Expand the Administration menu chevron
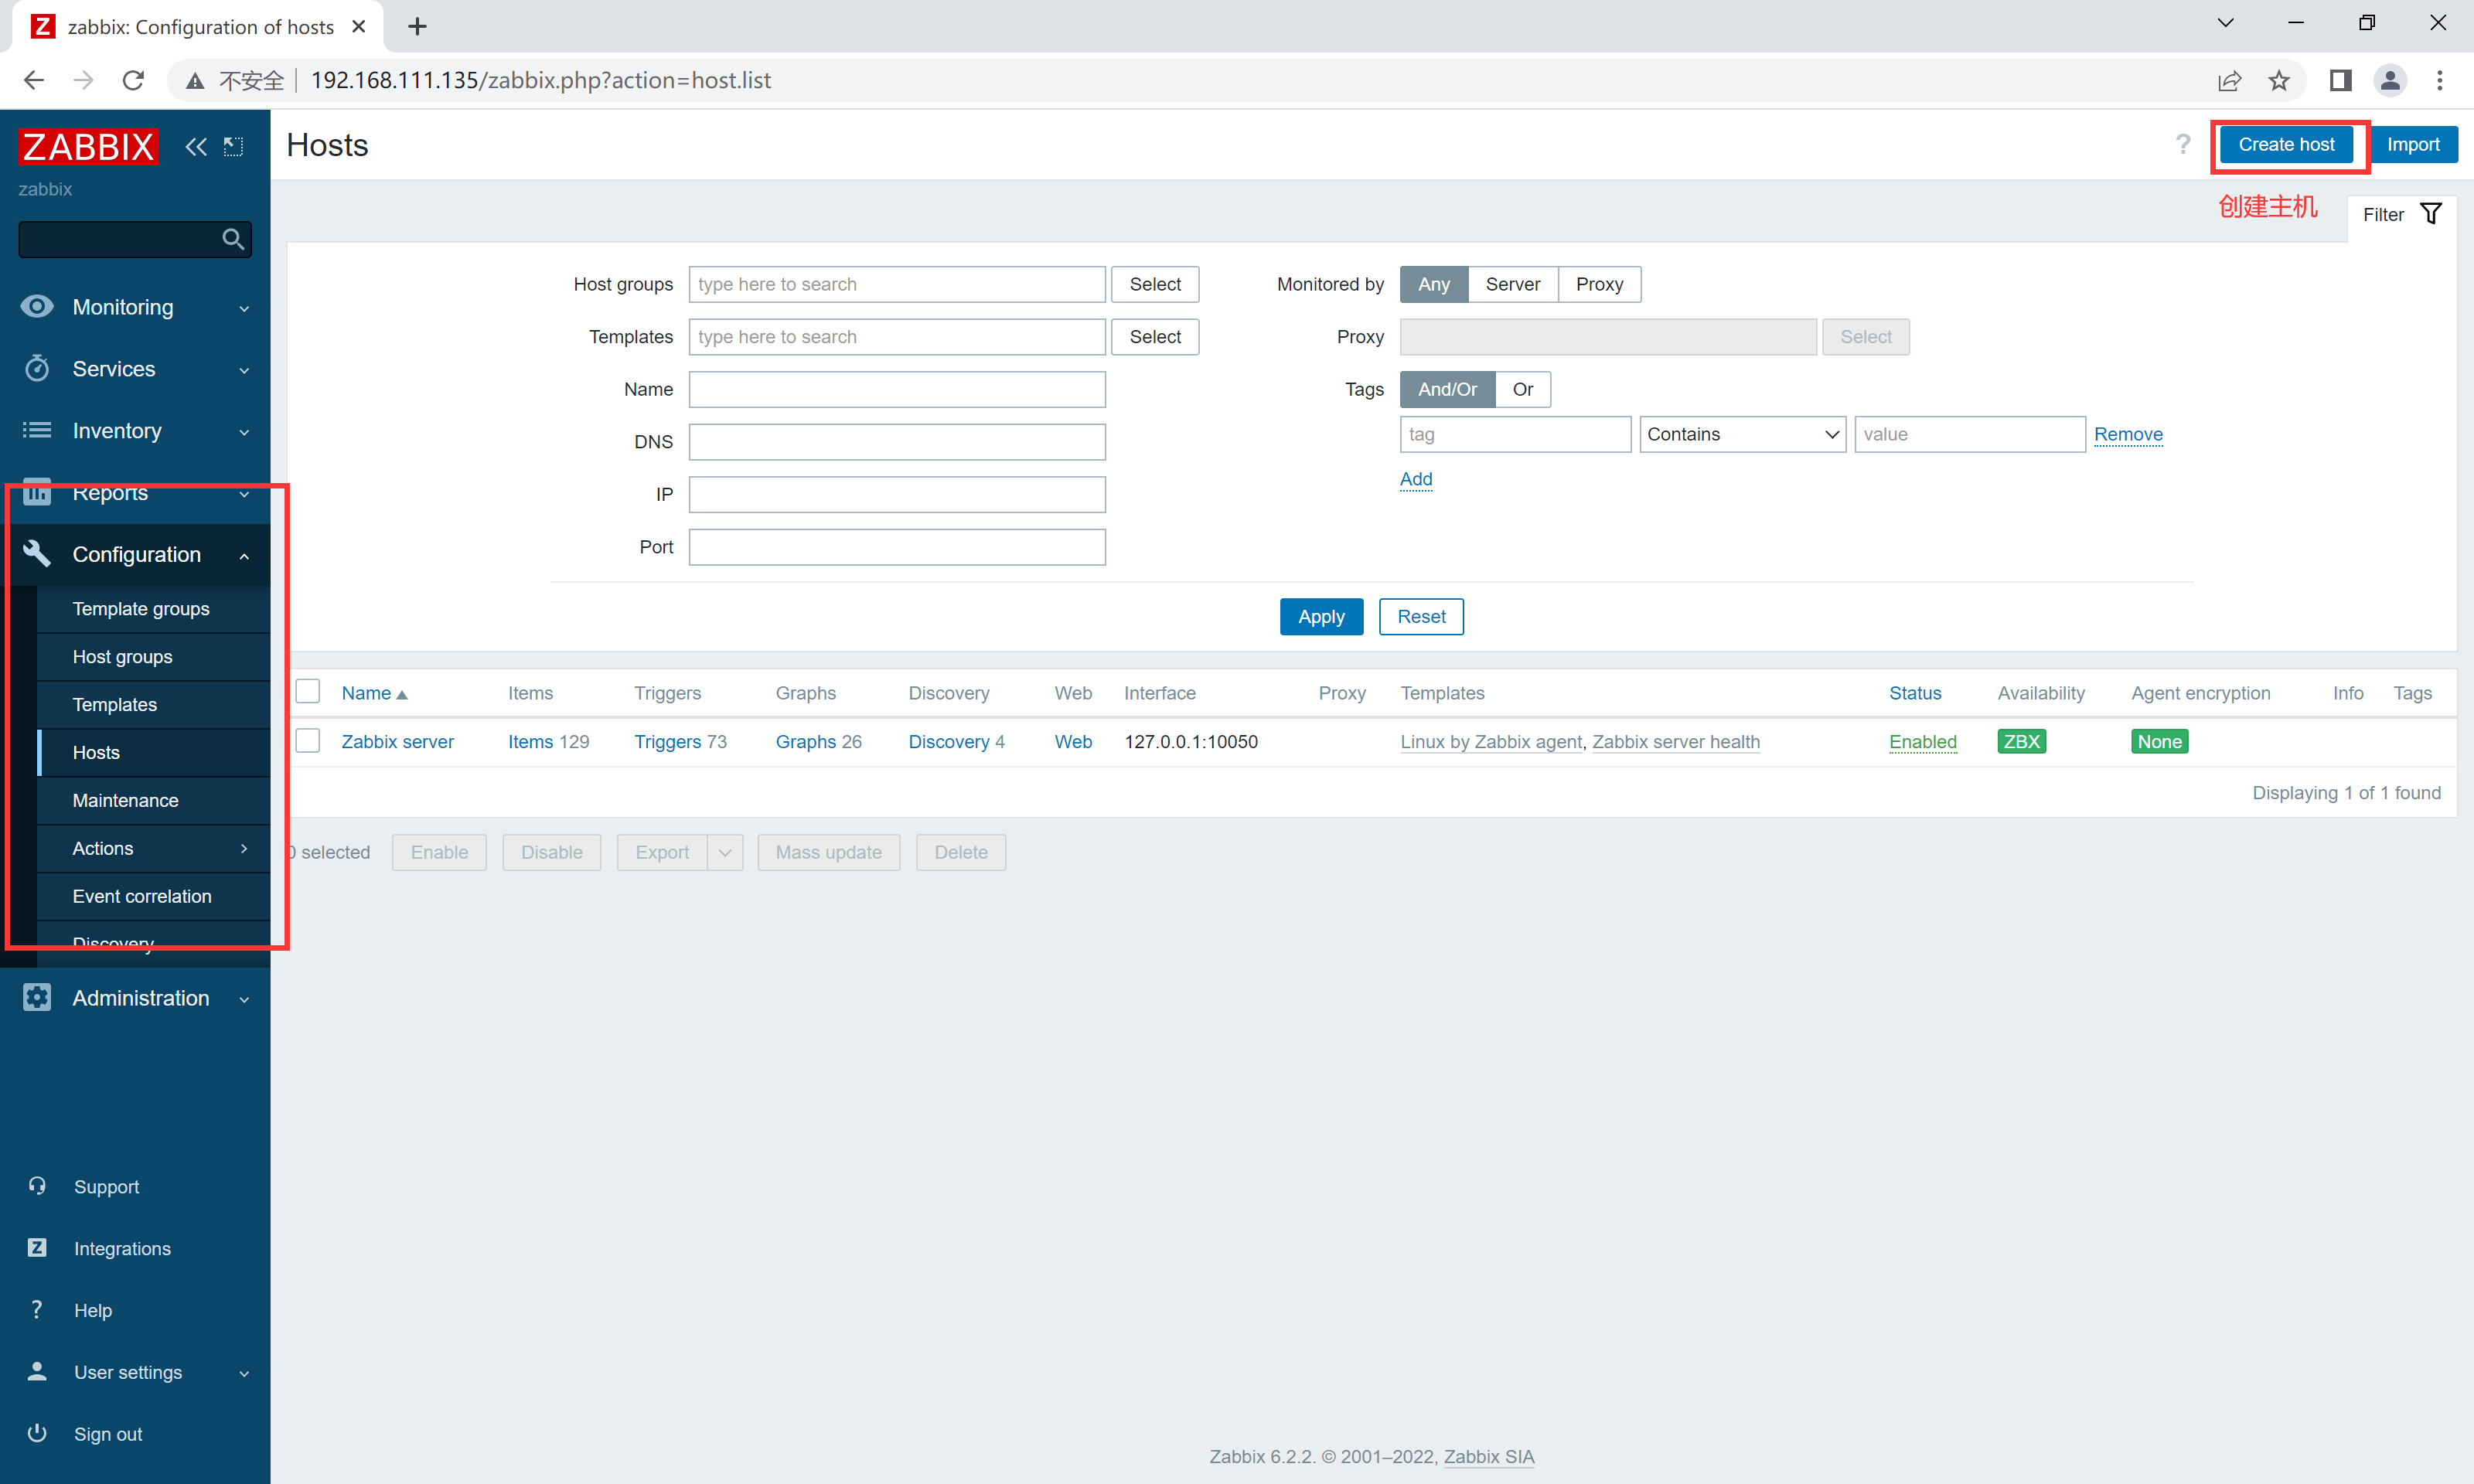The height and width of the screenshot is (1484, 2474). tap(244, 1000)
